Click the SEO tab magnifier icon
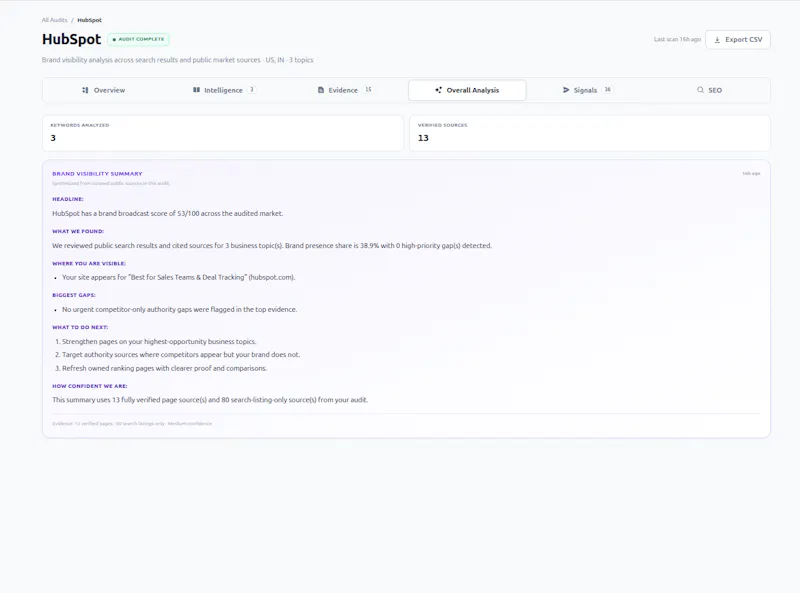The width and height of the screenshot is (800, 593). (701, 90)
